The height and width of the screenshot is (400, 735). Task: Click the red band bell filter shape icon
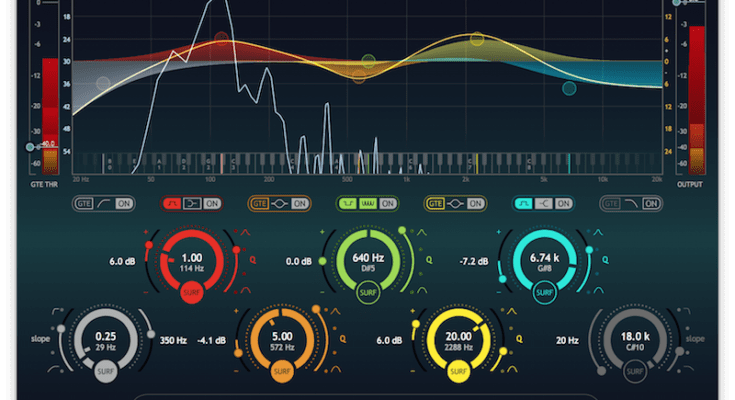click(x=172, y=203)
